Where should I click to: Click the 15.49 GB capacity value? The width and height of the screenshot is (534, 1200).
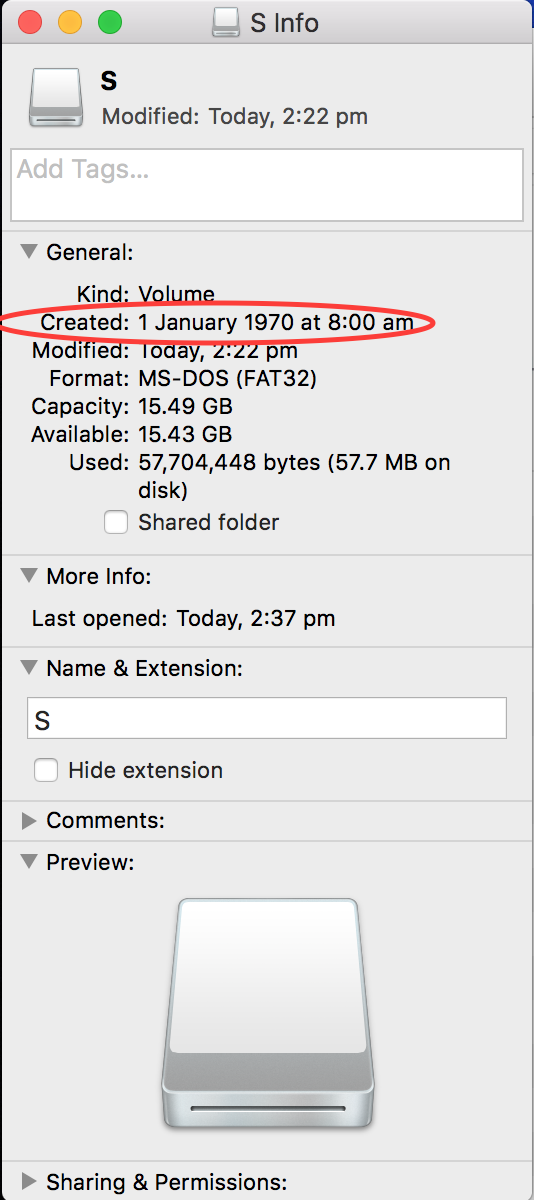click(185, 407)
